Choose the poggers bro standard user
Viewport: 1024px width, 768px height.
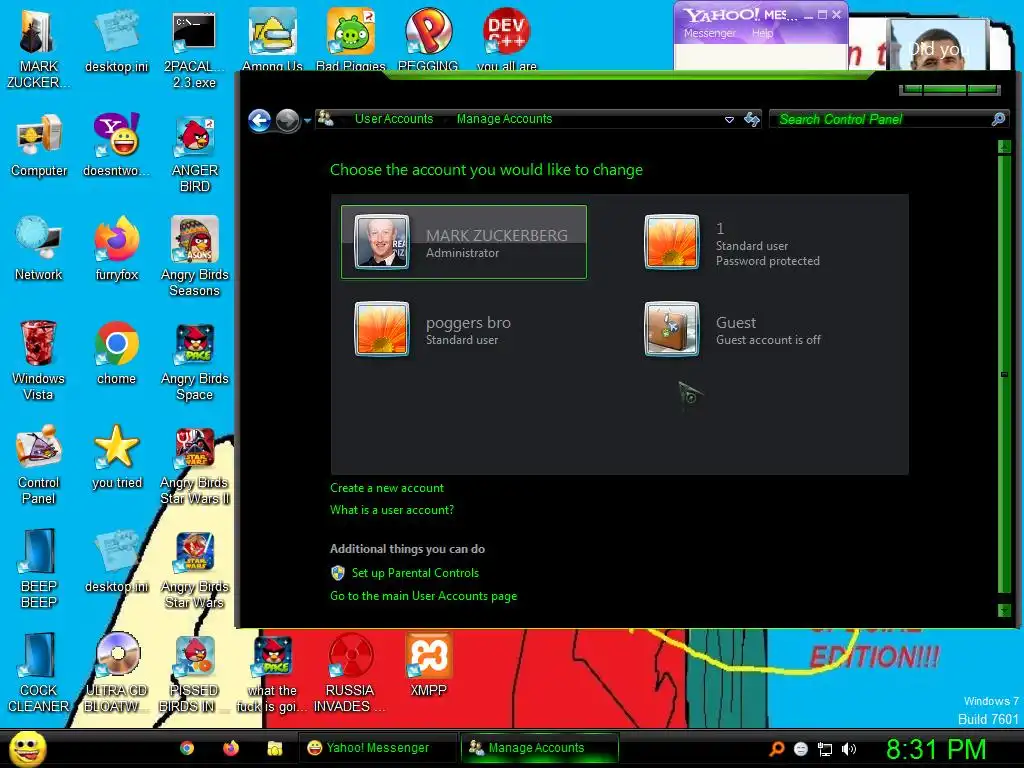coord(433,330)
